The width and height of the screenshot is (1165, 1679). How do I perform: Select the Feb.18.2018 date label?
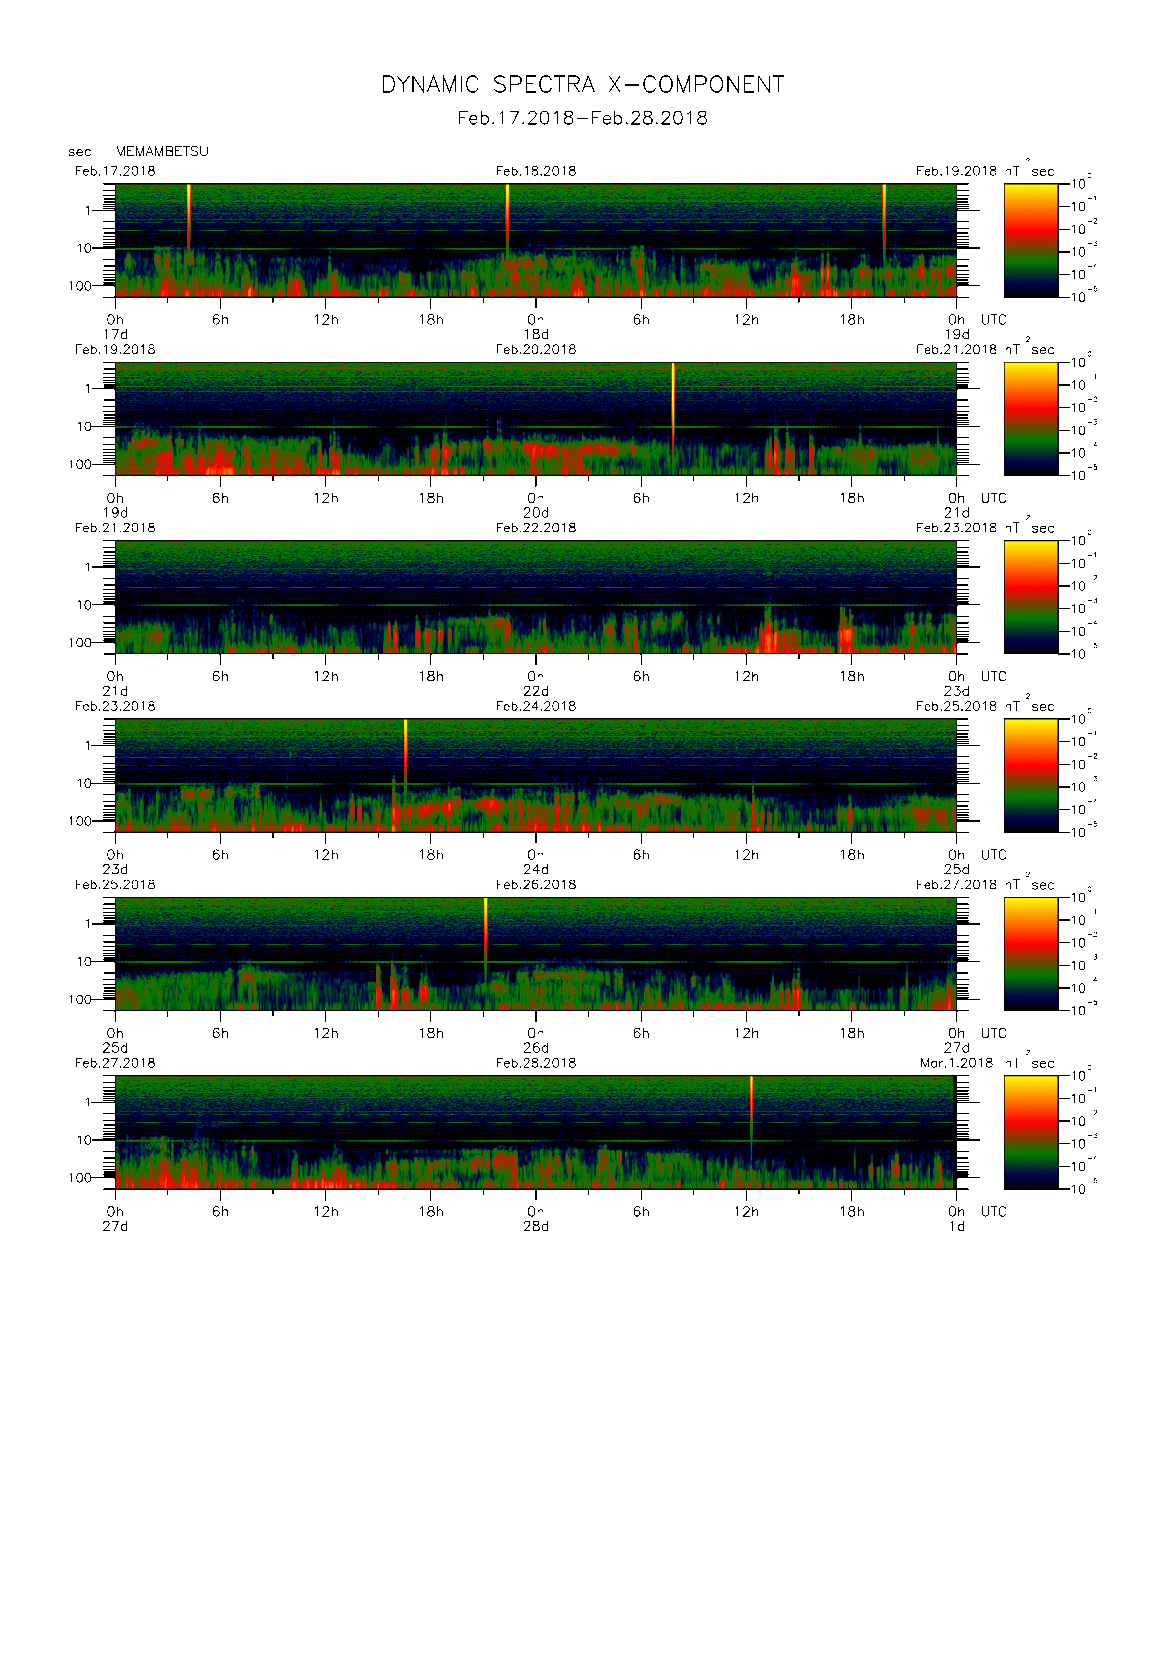click(x=536, y=171)
